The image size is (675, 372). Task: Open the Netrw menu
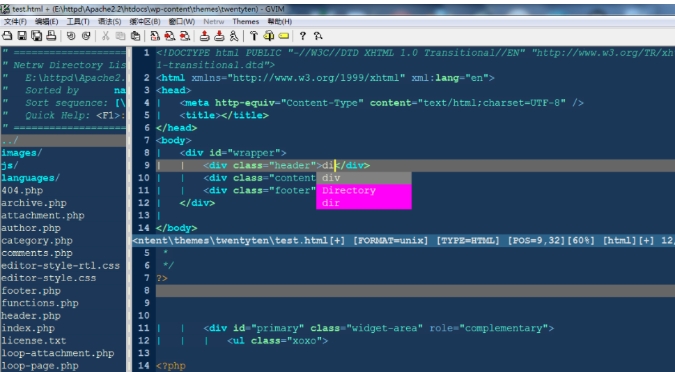point(214,22)
